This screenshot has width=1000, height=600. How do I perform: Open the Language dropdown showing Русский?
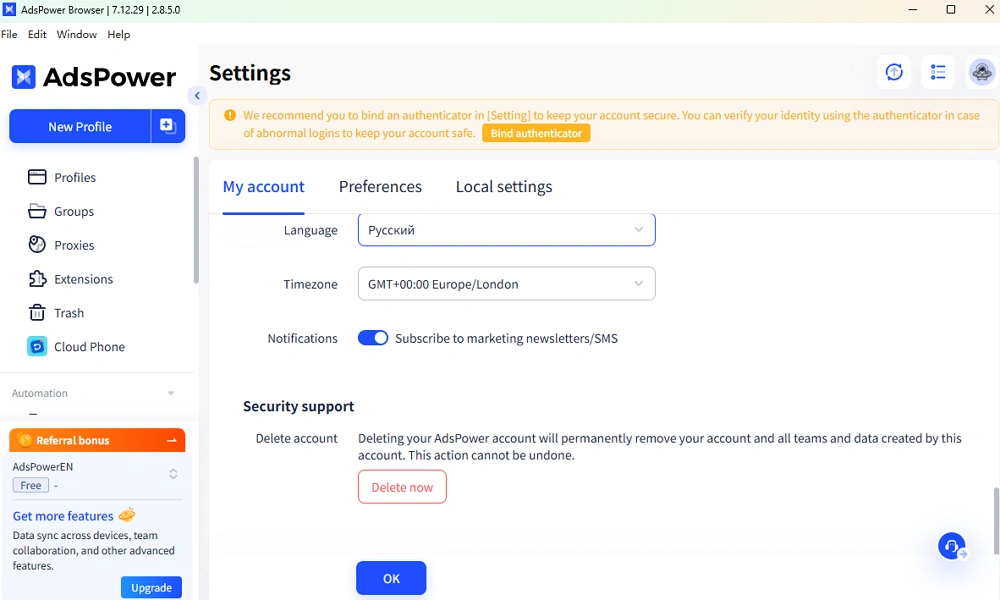[506, 230]
